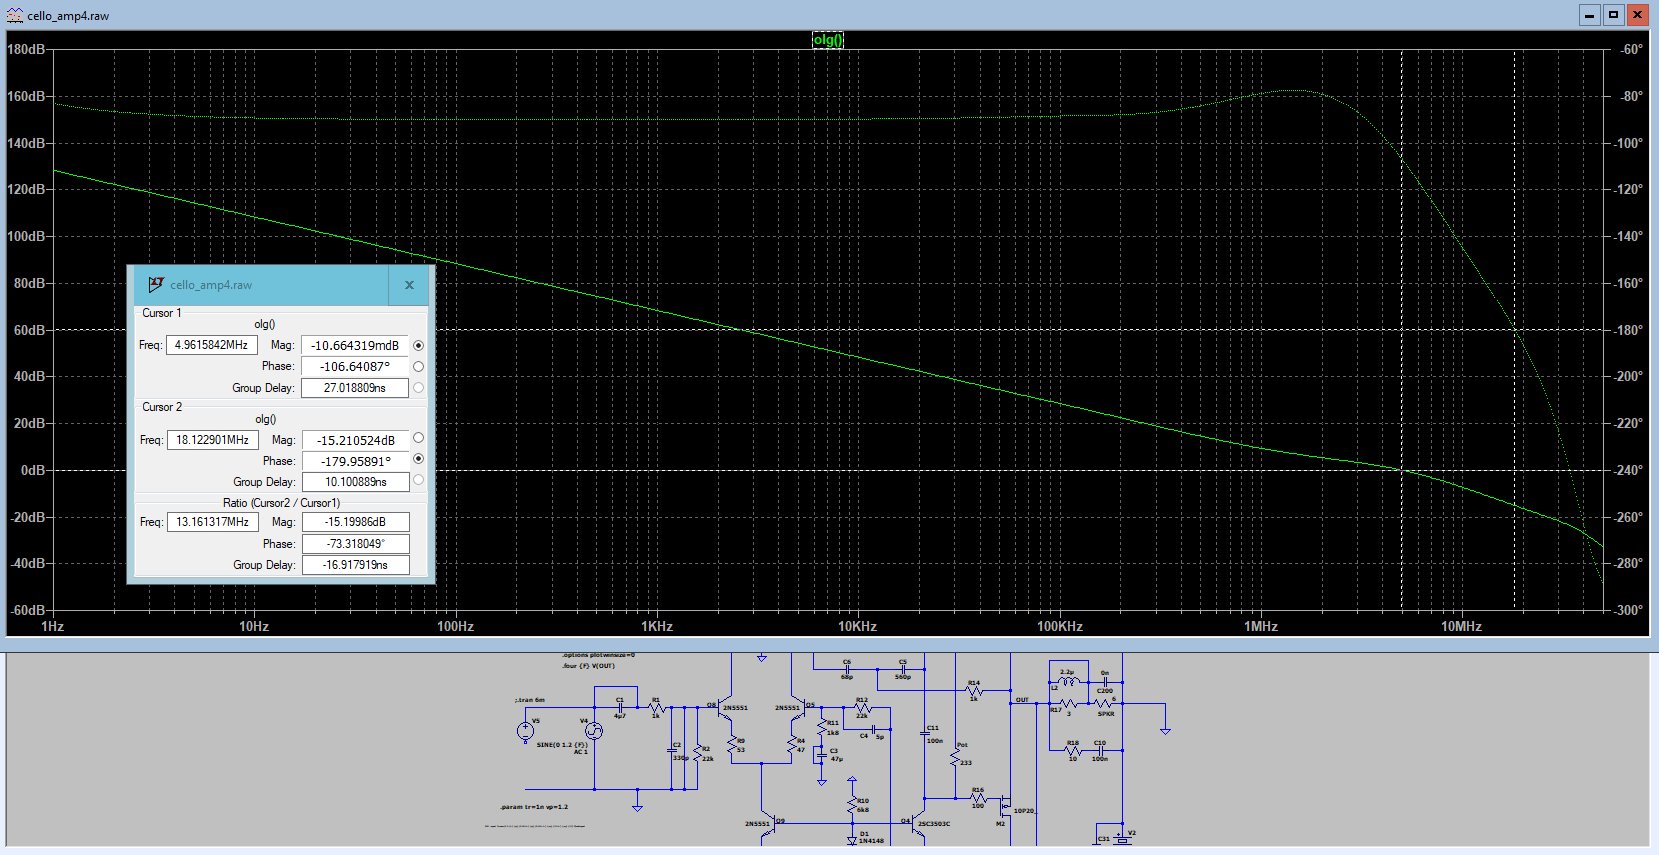Click the Cursor 2 Freq field

coord(212,440)
